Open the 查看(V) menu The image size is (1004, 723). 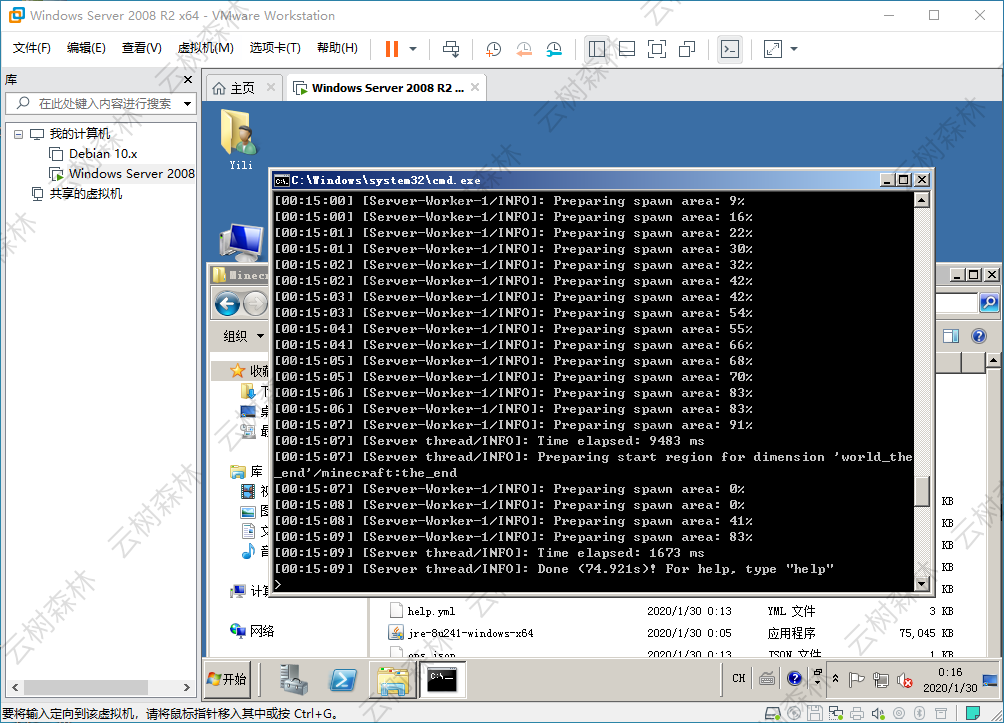tap(142, 48)
